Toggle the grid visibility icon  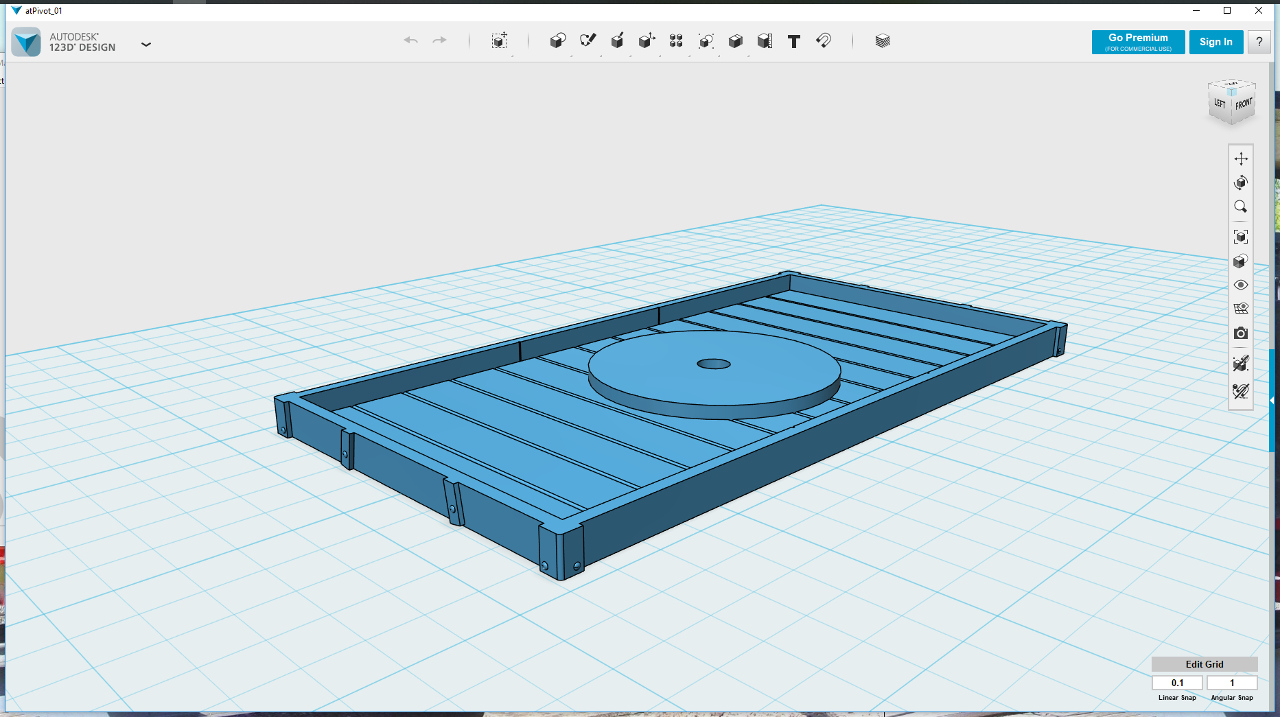1241,309
